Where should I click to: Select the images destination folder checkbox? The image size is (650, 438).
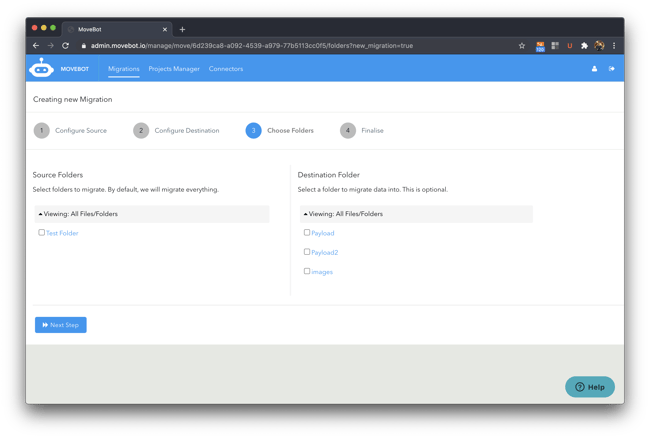coord(307,271)
